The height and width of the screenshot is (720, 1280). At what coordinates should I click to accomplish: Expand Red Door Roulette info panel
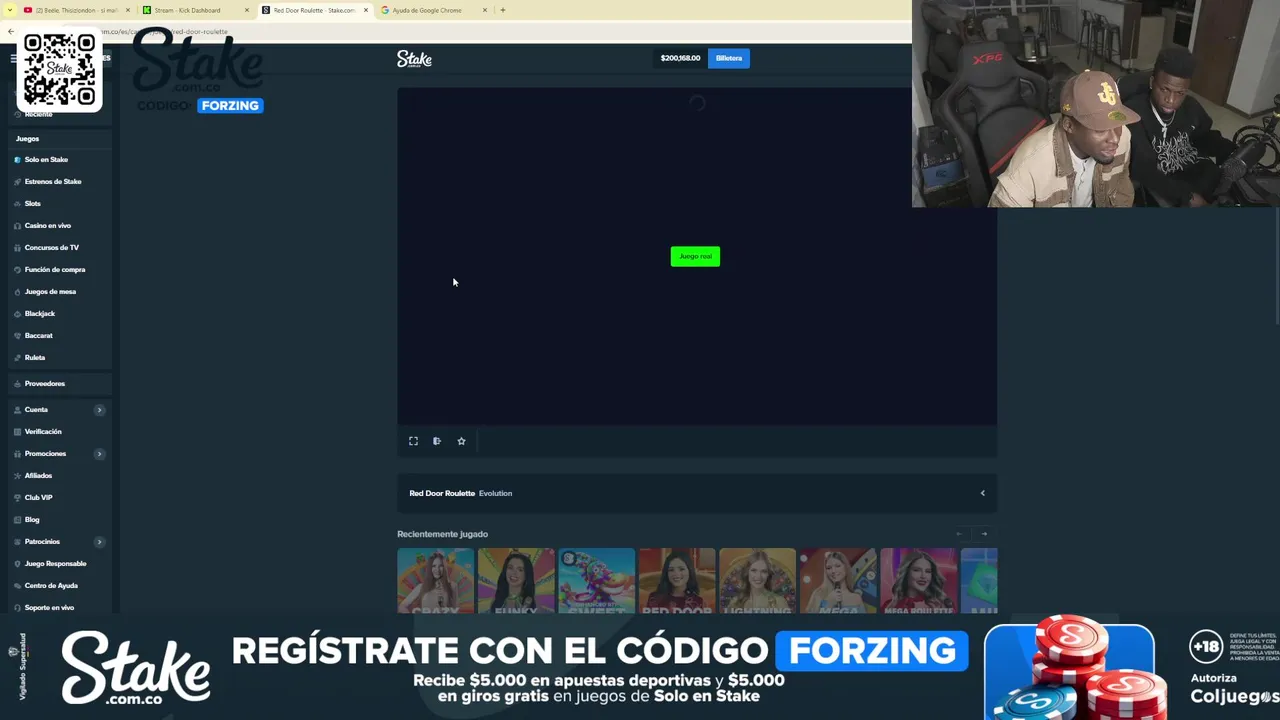(x=982, y=493)
